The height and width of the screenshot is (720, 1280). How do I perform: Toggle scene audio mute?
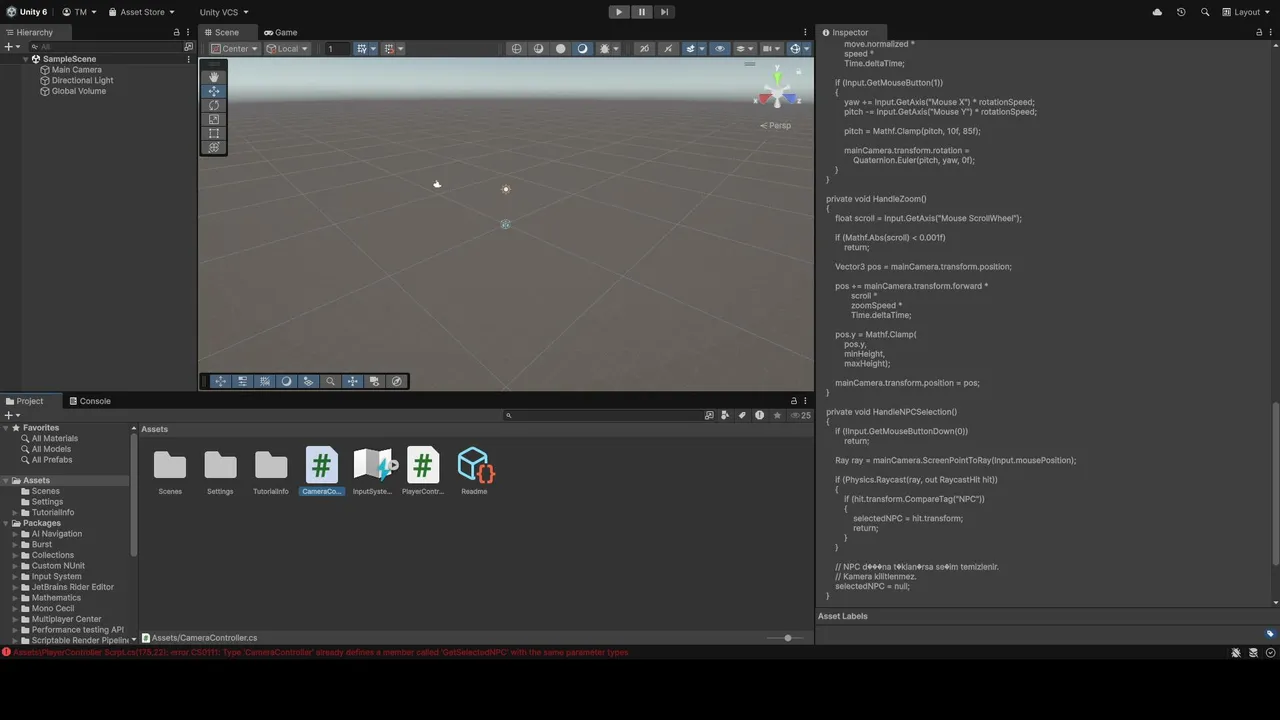click(x=668, y=48)
